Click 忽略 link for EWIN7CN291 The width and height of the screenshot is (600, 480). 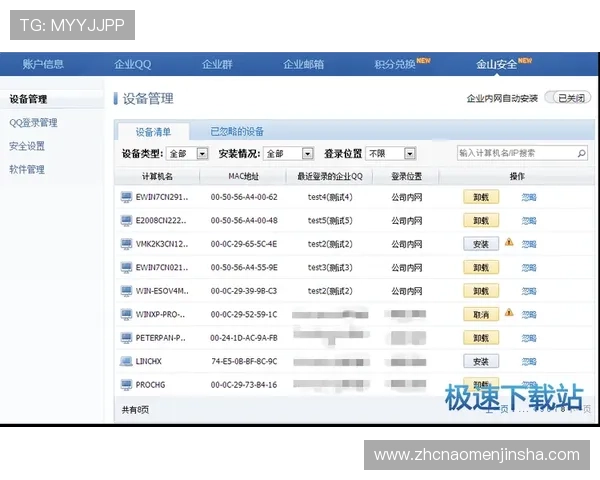529,198
